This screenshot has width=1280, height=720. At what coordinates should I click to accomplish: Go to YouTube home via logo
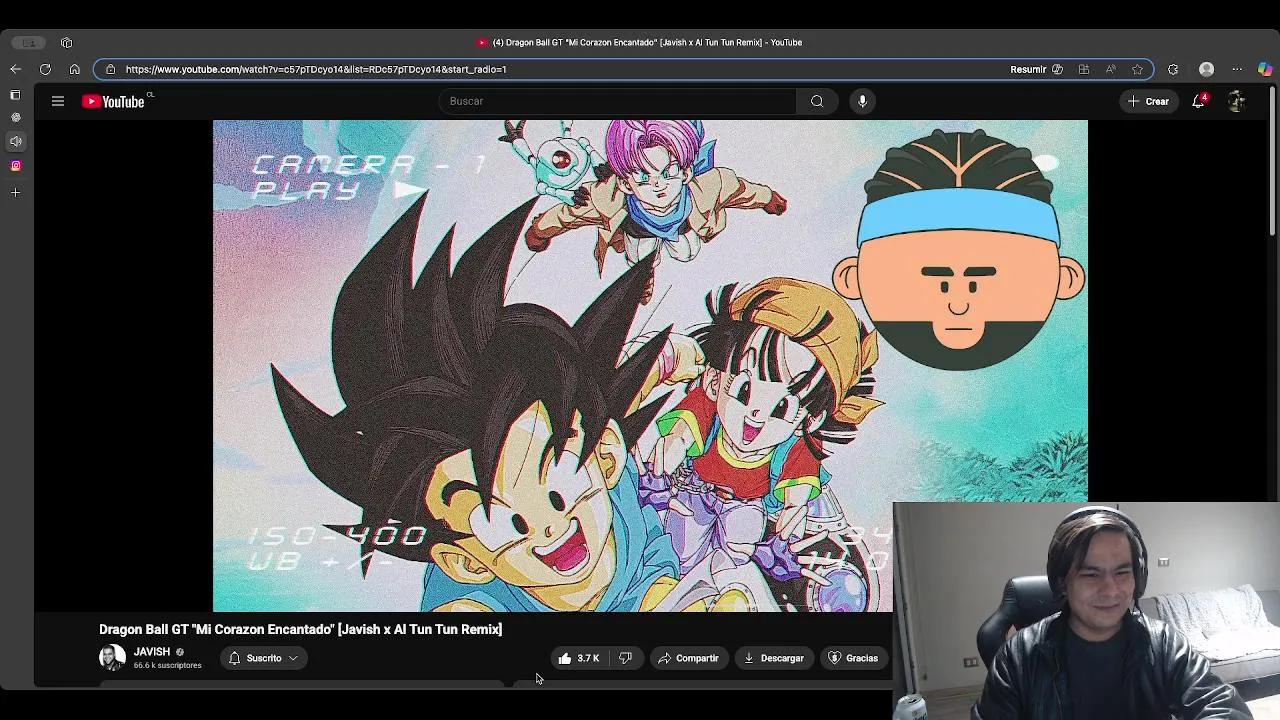[113, 101]
